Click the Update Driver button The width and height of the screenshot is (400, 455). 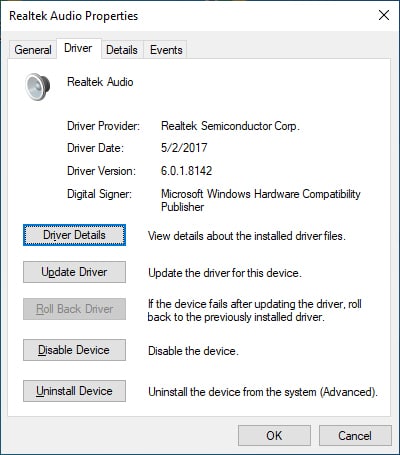(74, 272)
